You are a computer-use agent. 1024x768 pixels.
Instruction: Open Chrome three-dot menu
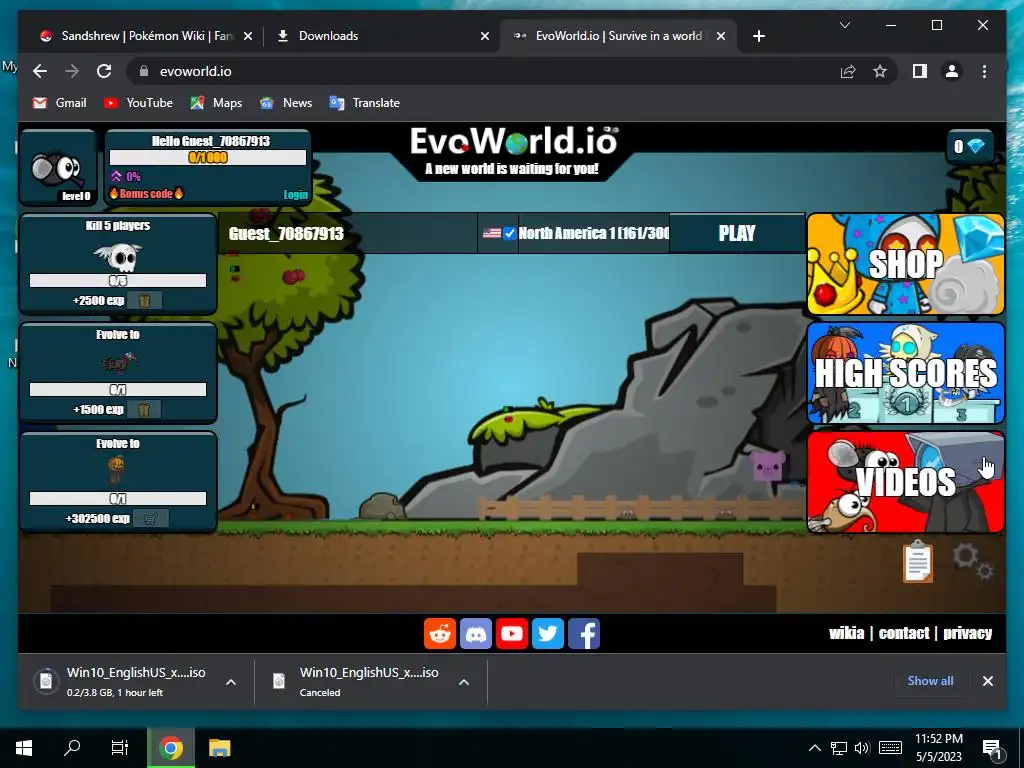click(x=984, y=71)
